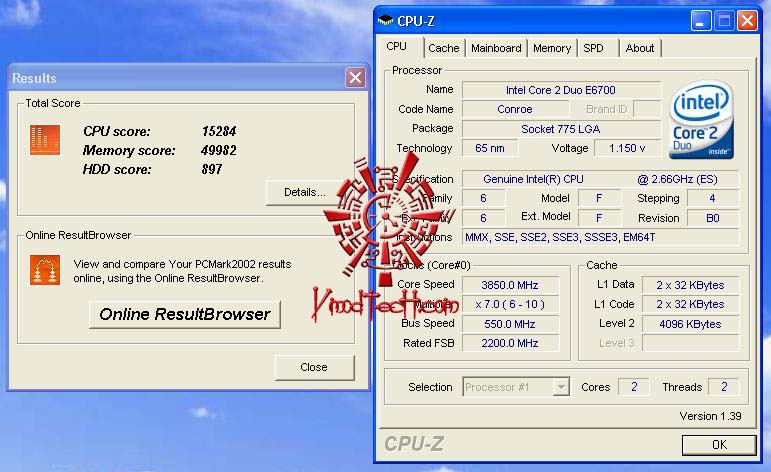This screenshot has height=472, width=771.
Task: Click the Version 1.39 label
Action: click(710, 416)
